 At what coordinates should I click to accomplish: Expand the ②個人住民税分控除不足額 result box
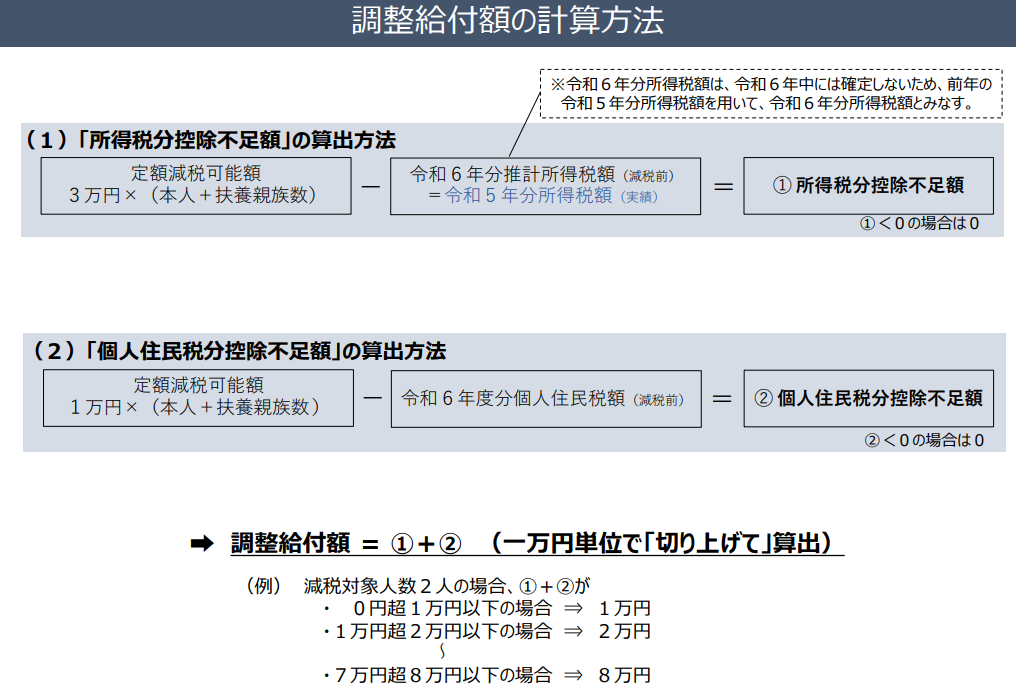point(867,398)
